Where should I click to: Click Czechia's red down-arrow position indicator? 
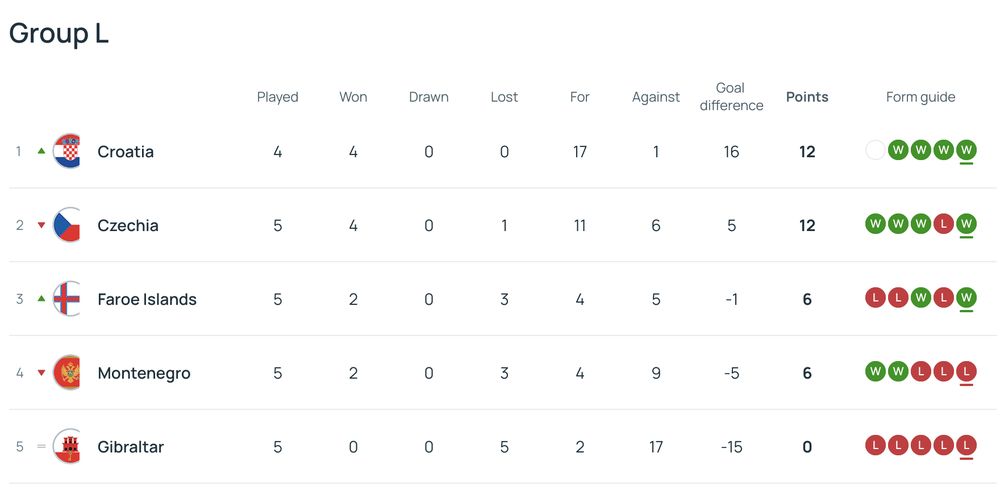point(41,225)
